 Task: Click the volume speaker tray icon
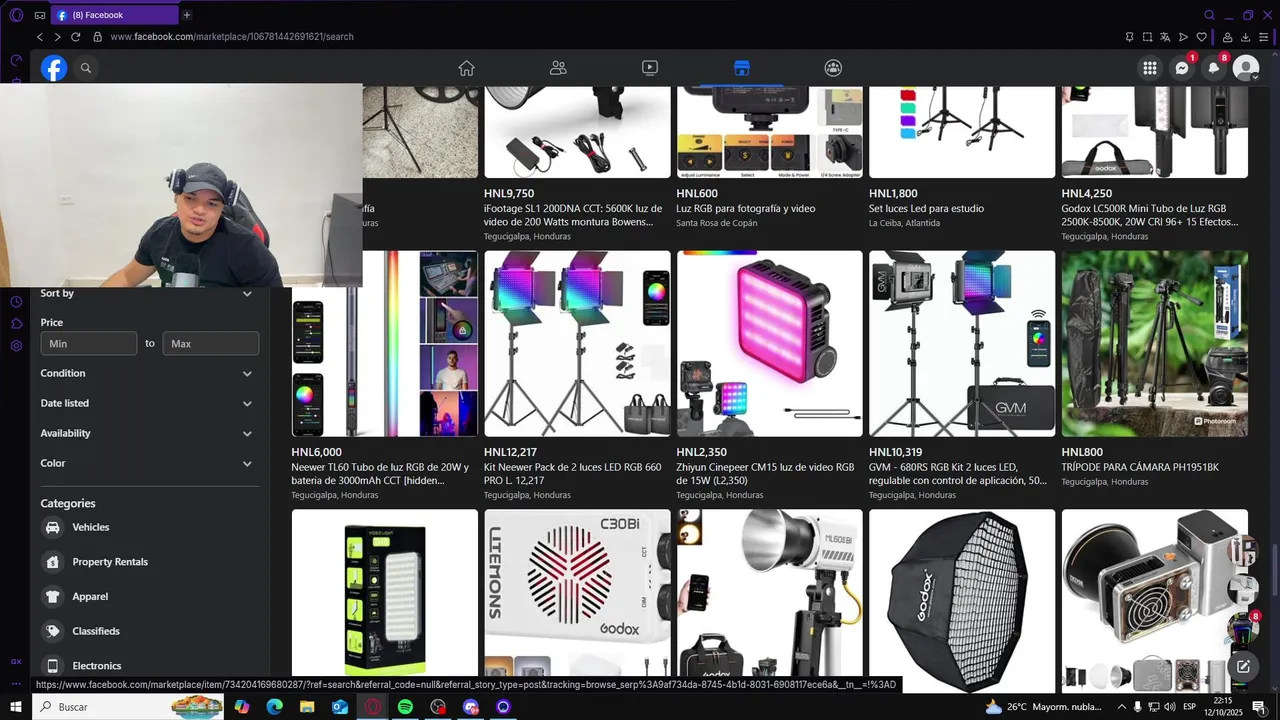(x=1168, y=707)
